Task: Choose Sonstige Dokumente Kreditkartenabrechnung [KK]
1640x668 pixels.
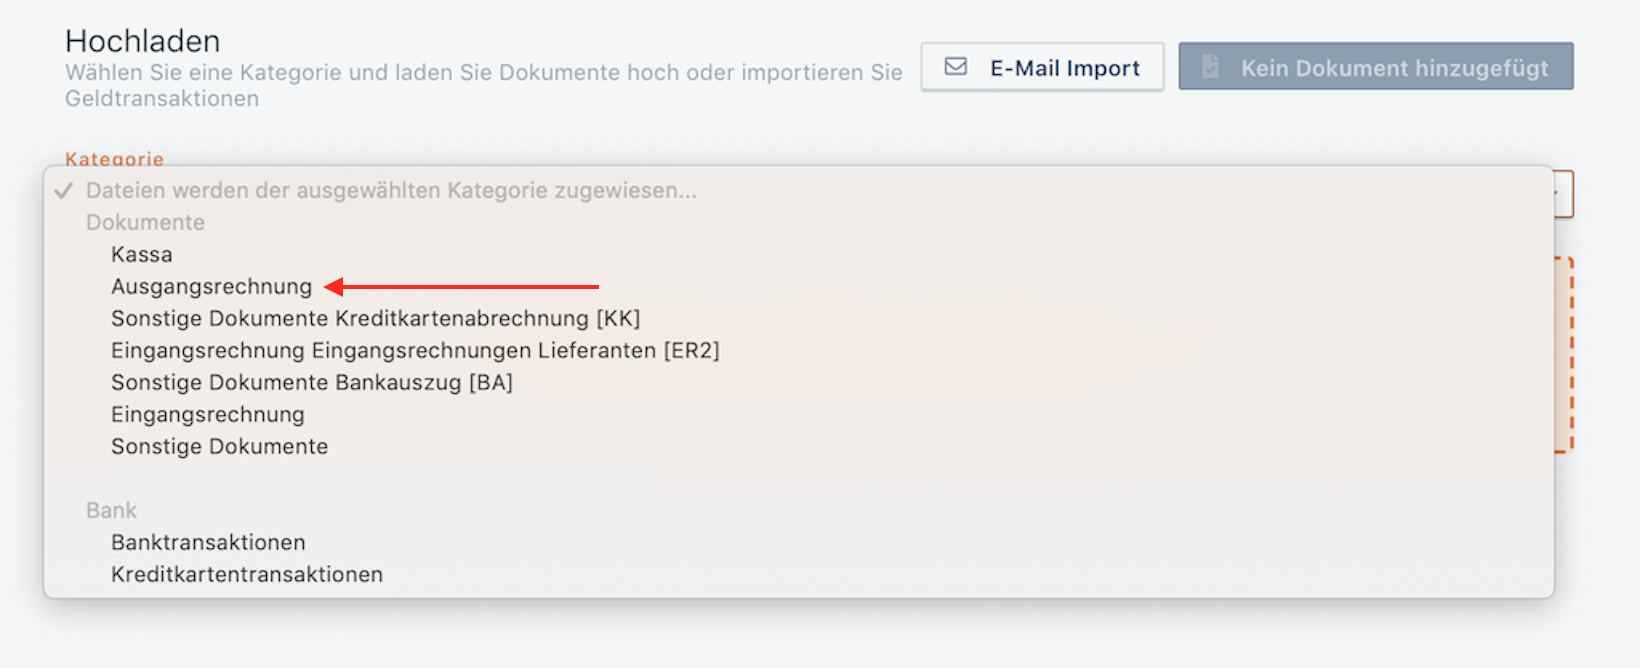Action: [x=376, y=318]
